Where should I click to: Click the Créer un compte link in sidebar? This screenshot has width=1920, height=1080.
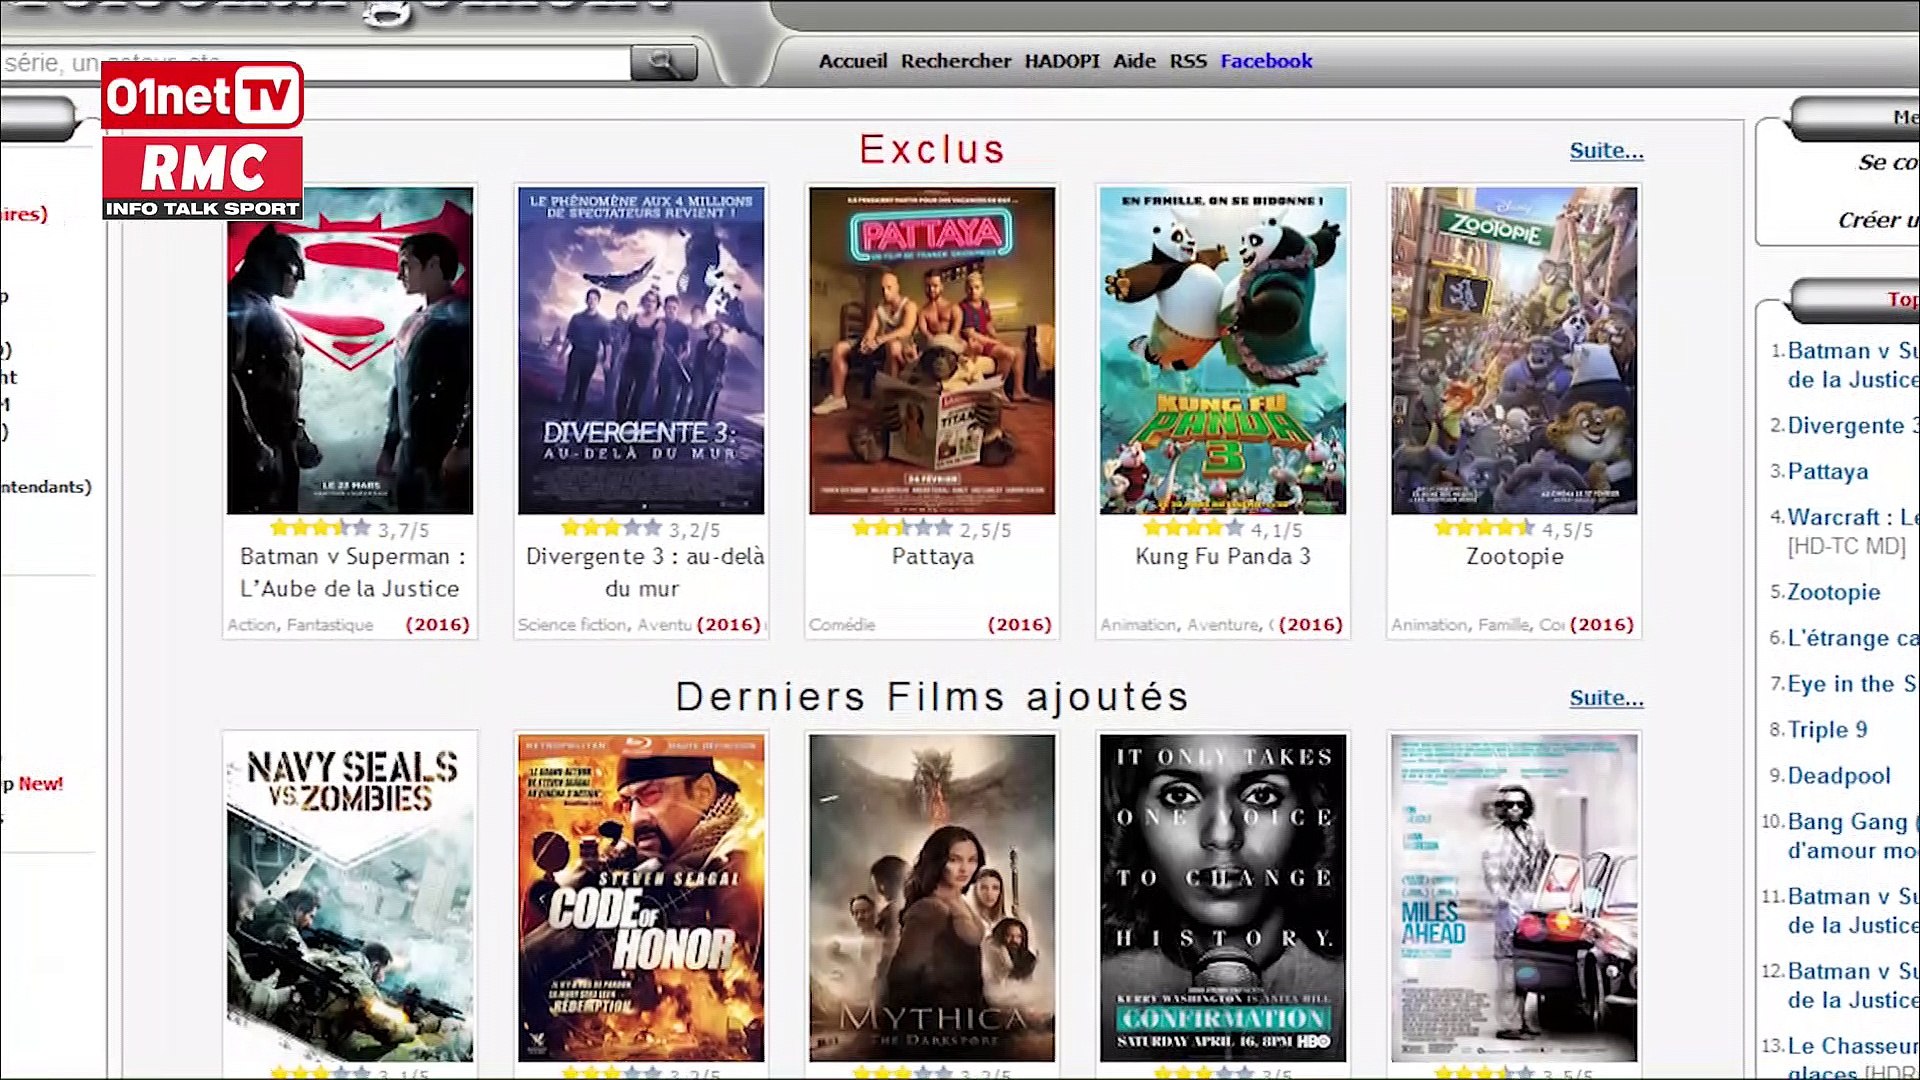(1878, 220)
